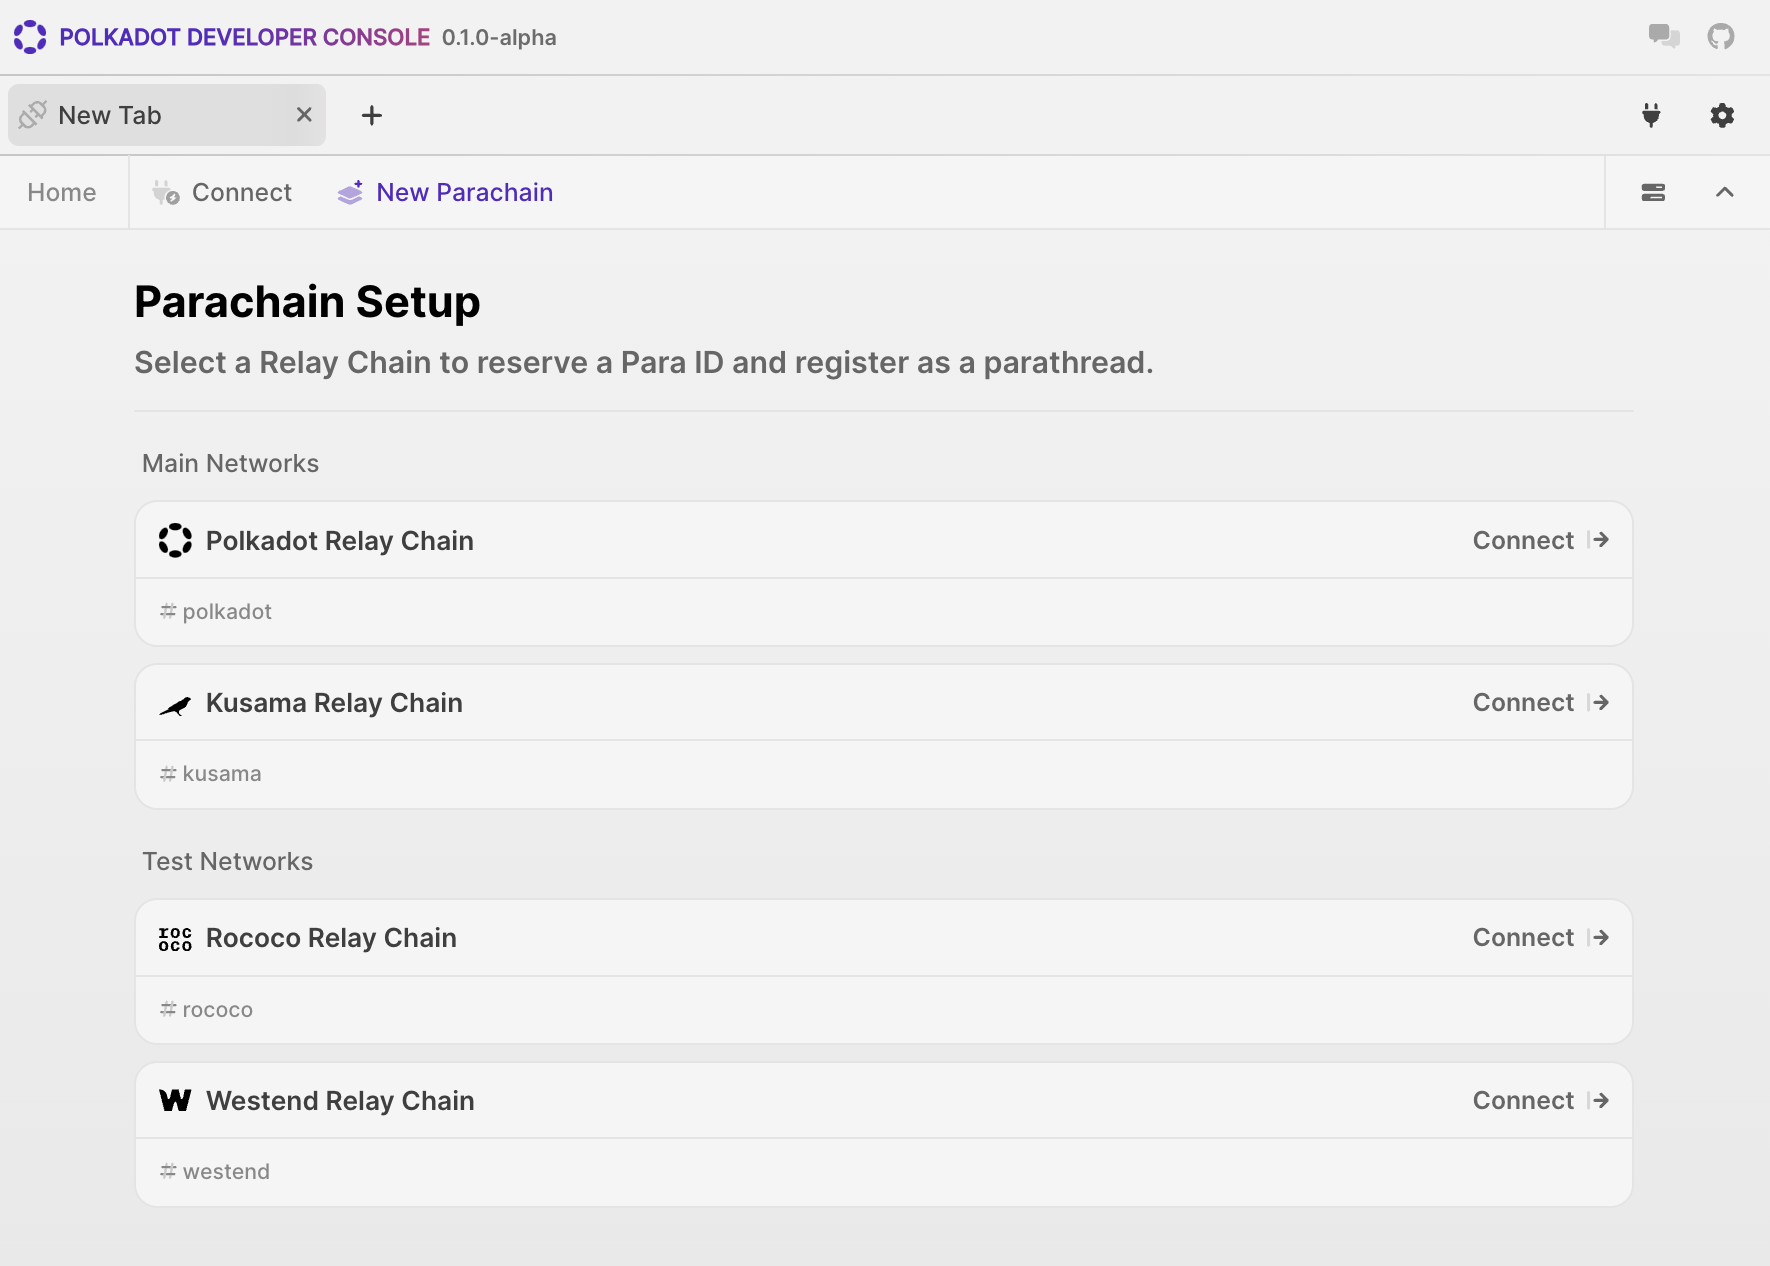Click the Polkadot logo in the header
Image resolution: width=1770 pixels, height=1266 pixels.
[30, 37]
